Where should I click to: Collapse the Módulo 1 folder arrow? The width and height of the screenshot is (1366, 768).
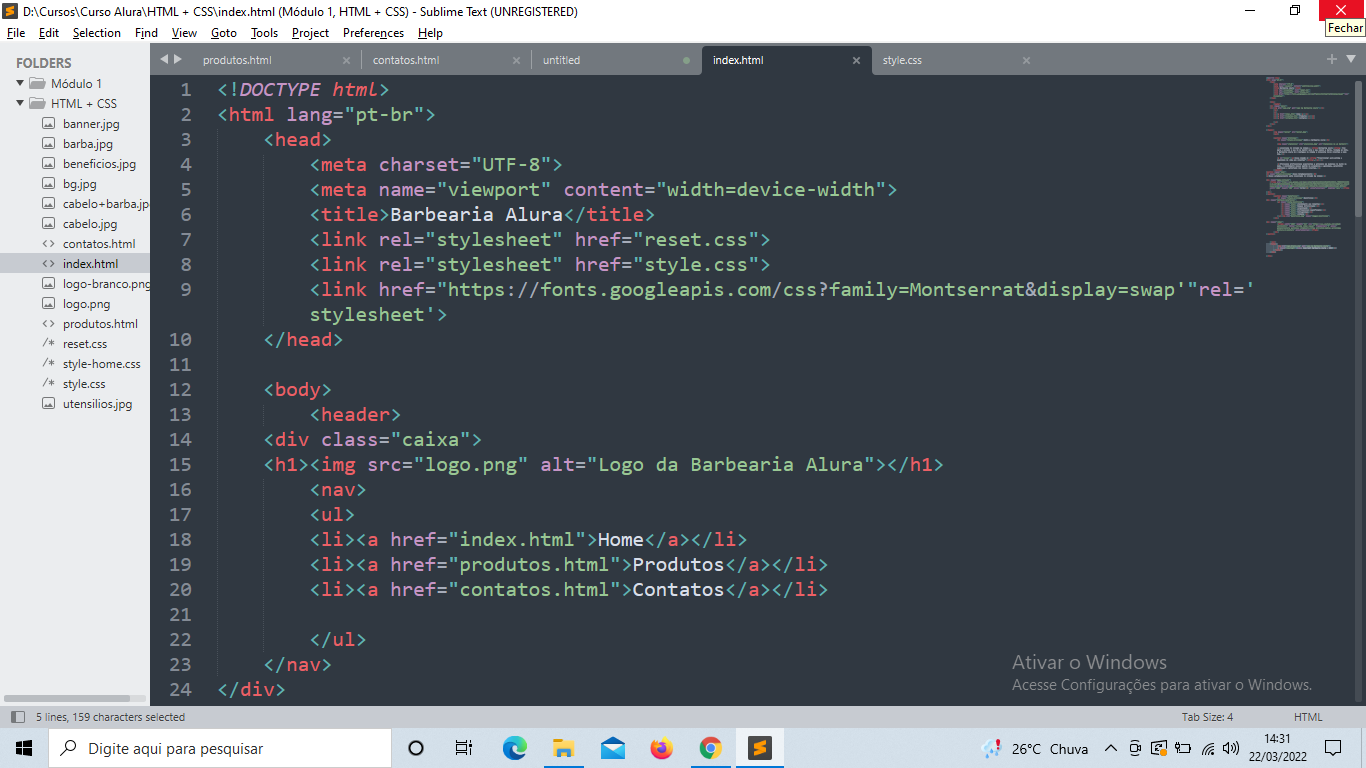point(19,84)
